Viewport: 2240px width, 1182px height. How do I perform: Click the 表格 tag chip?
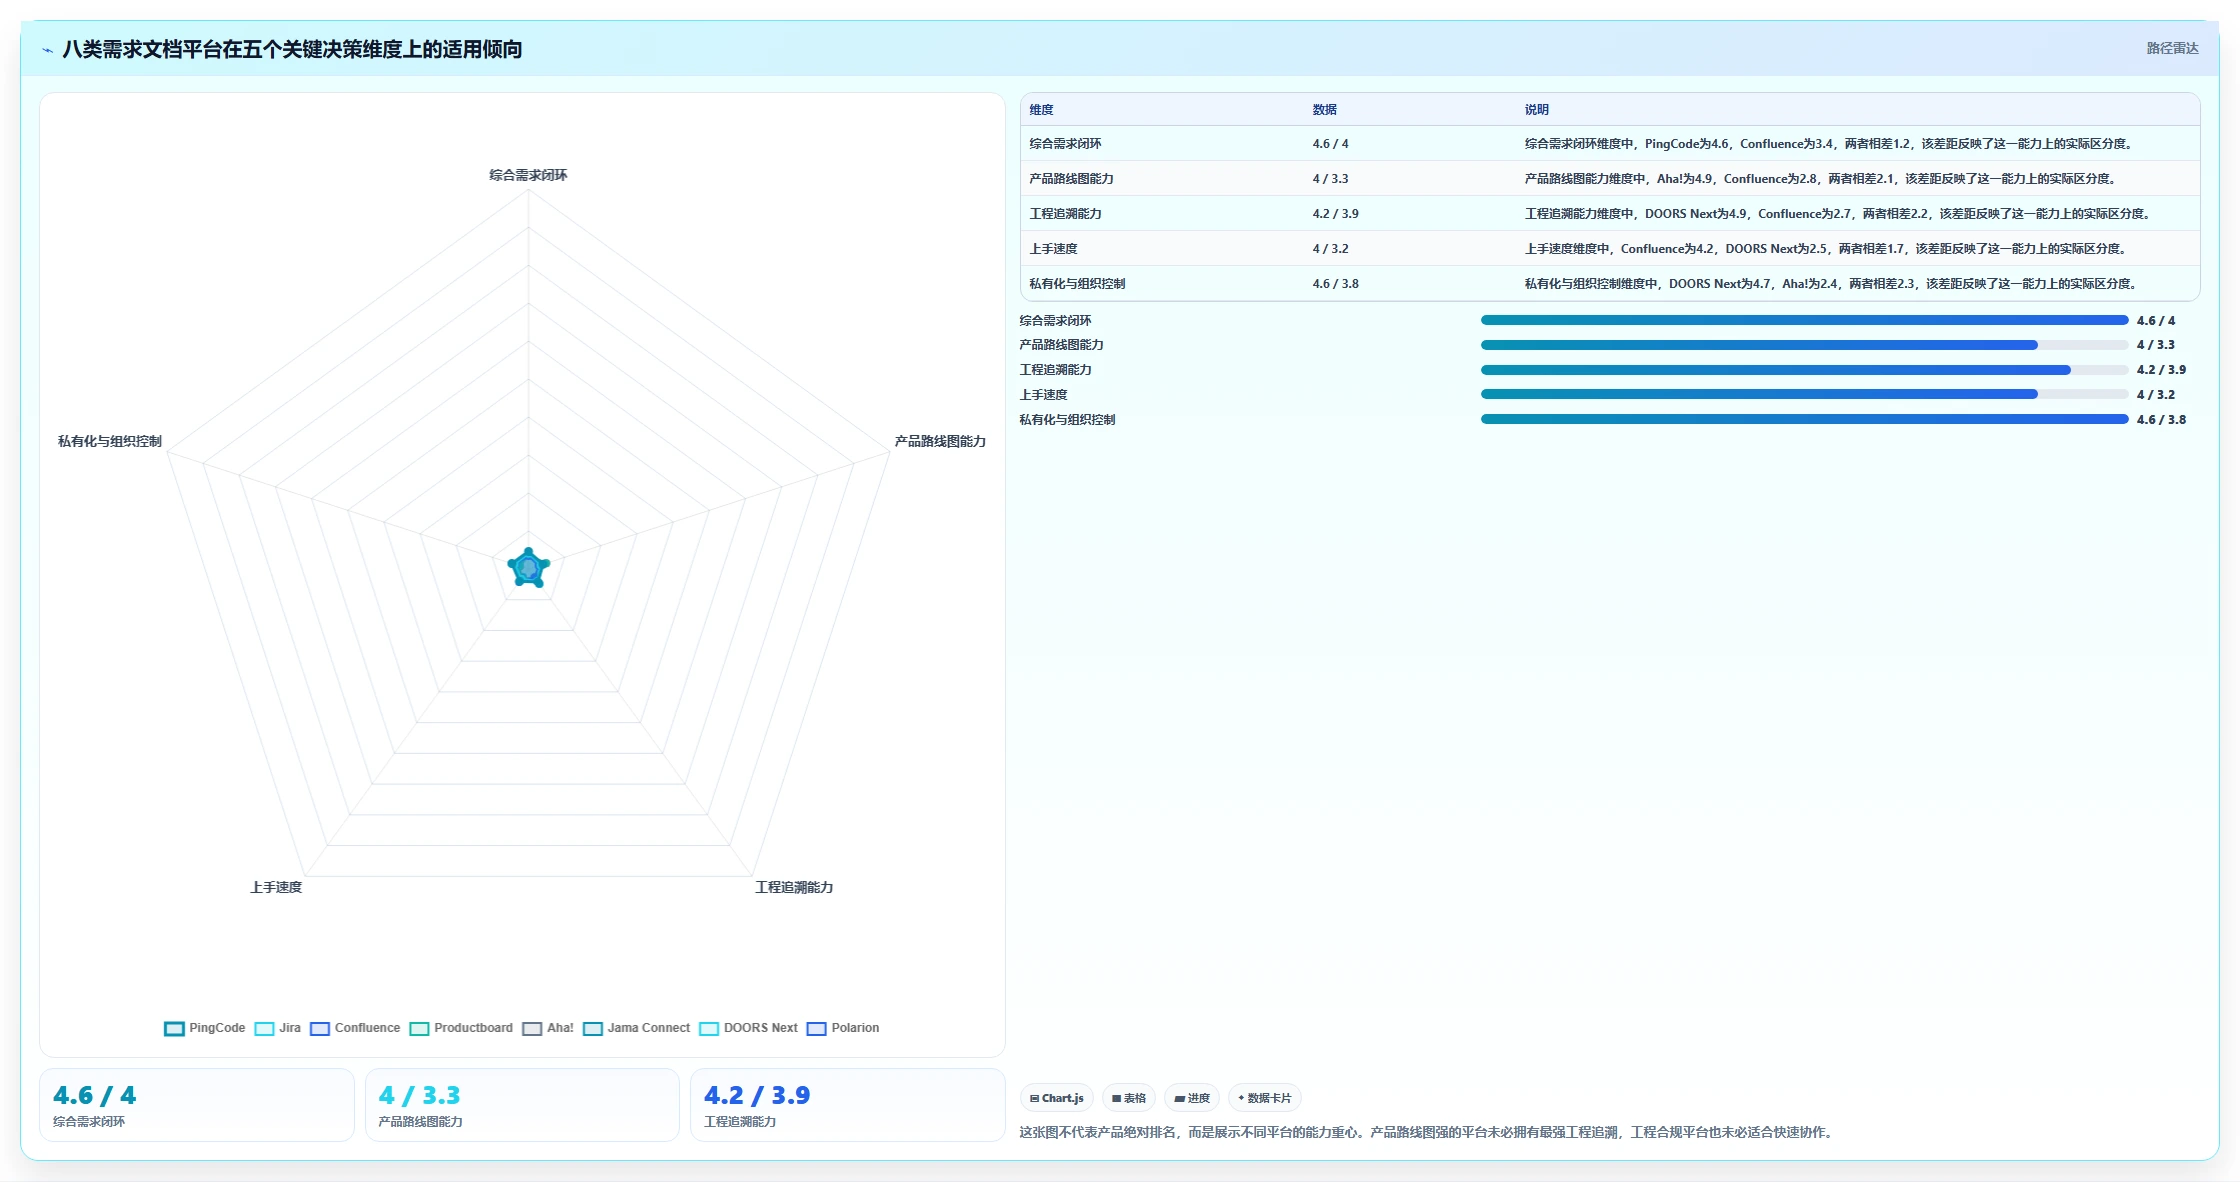point(1129,1098)
